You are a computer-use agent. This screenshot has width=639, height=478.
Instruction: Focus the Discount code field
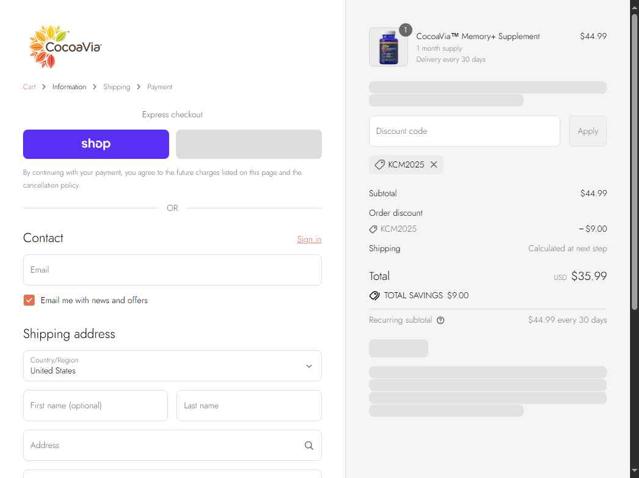coord(465,131)
